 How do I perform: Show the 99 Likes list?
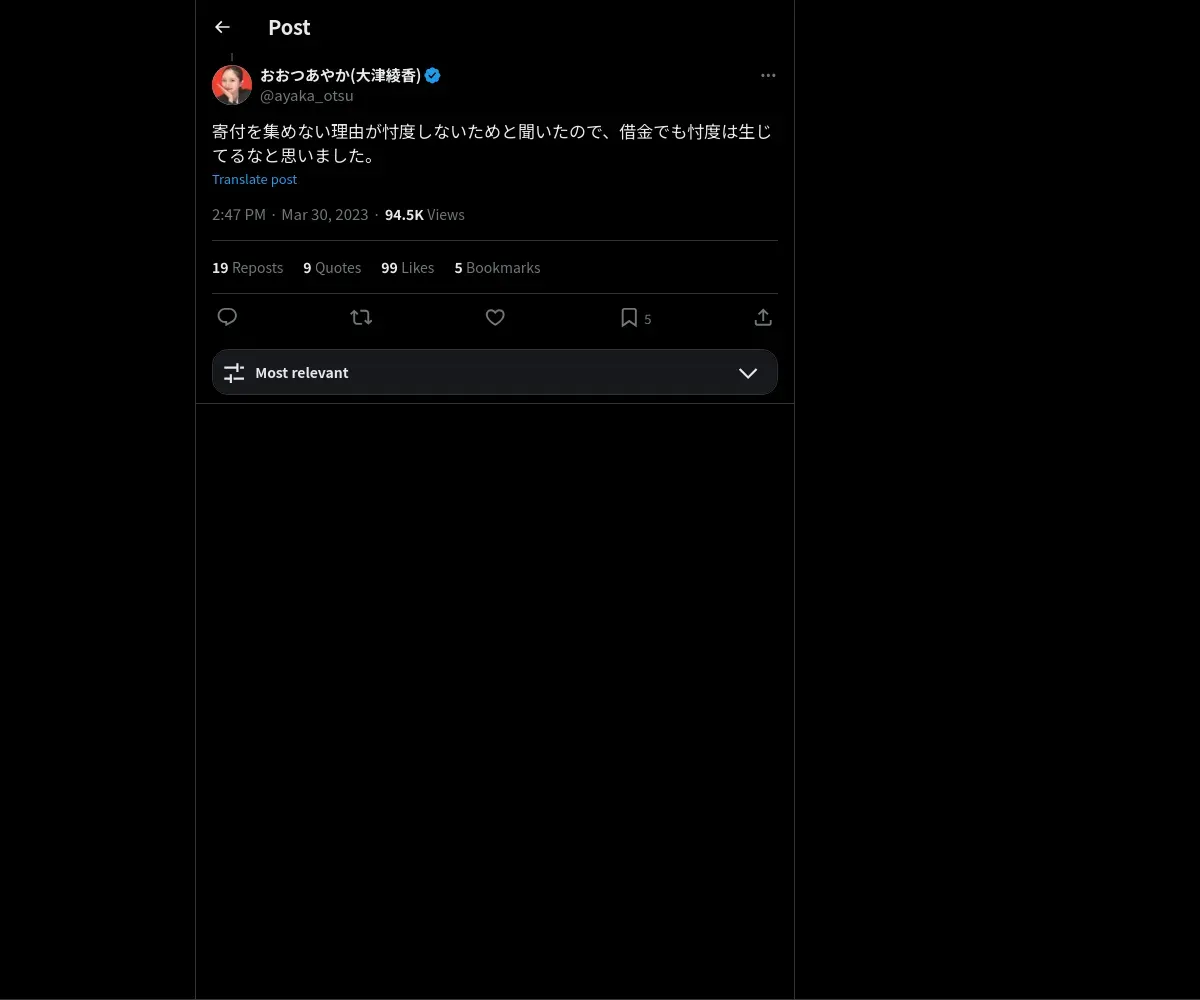tap(407, 268)
